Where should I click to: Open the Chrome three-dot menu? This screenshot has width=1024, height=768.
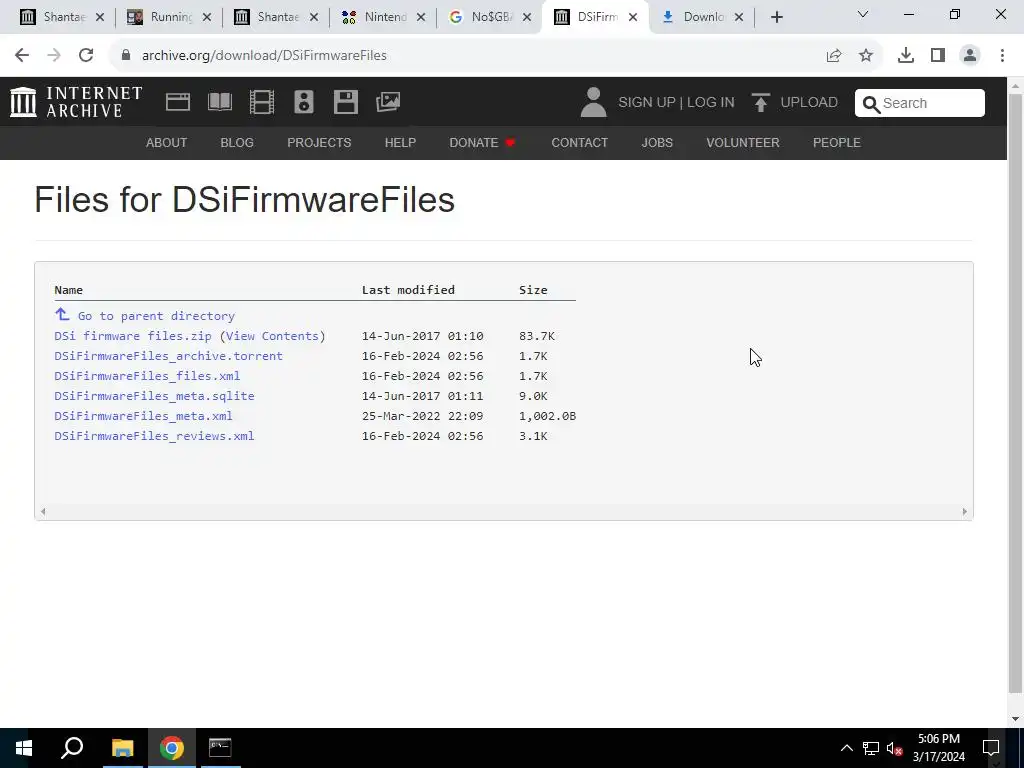click(1002, 56)
